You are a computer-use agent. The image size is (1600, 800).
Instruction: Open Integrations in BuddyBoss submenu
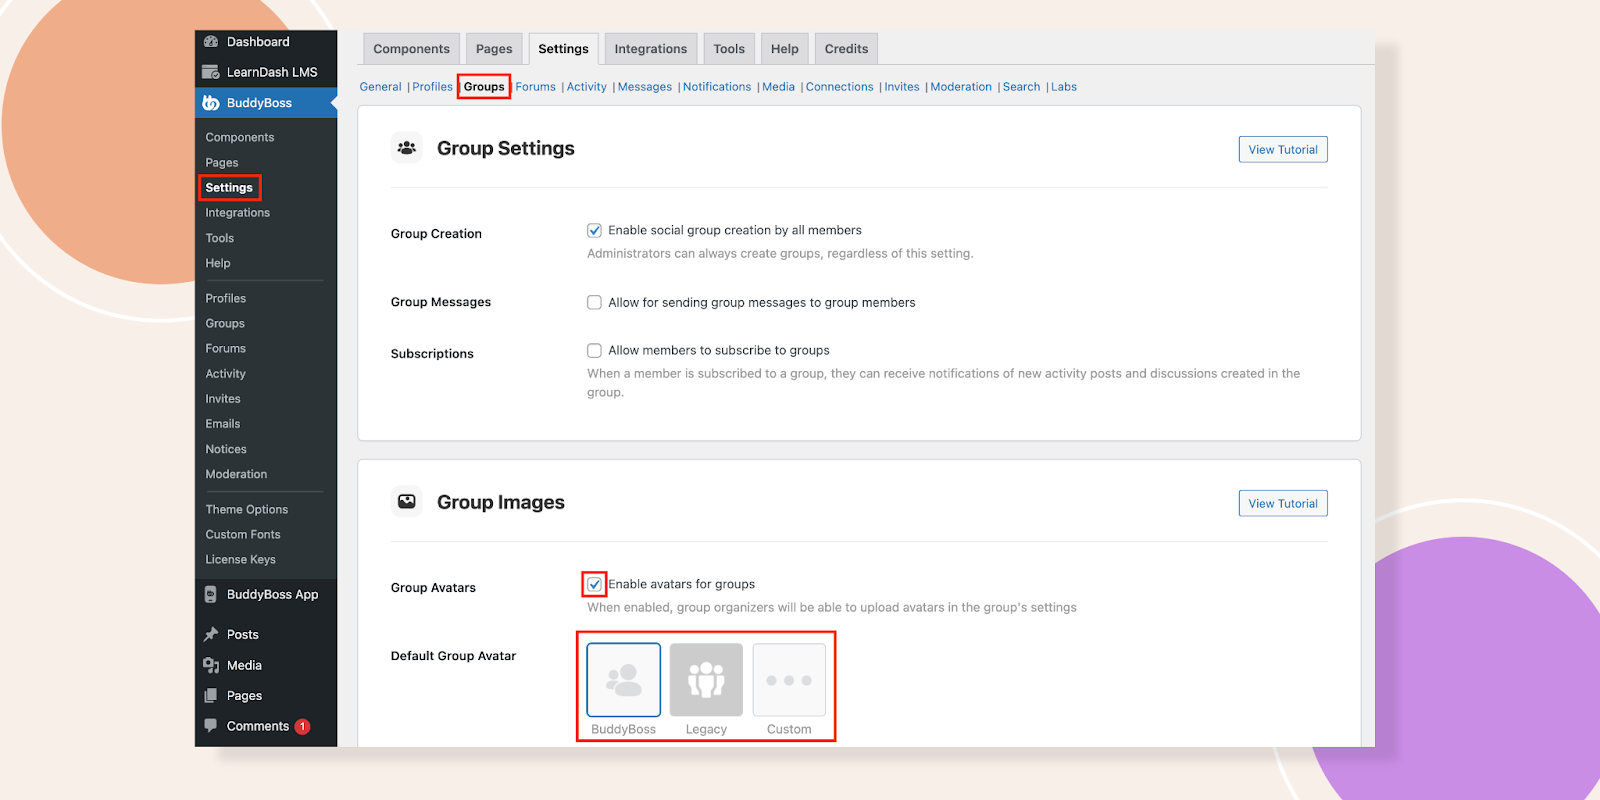[238, 213]
